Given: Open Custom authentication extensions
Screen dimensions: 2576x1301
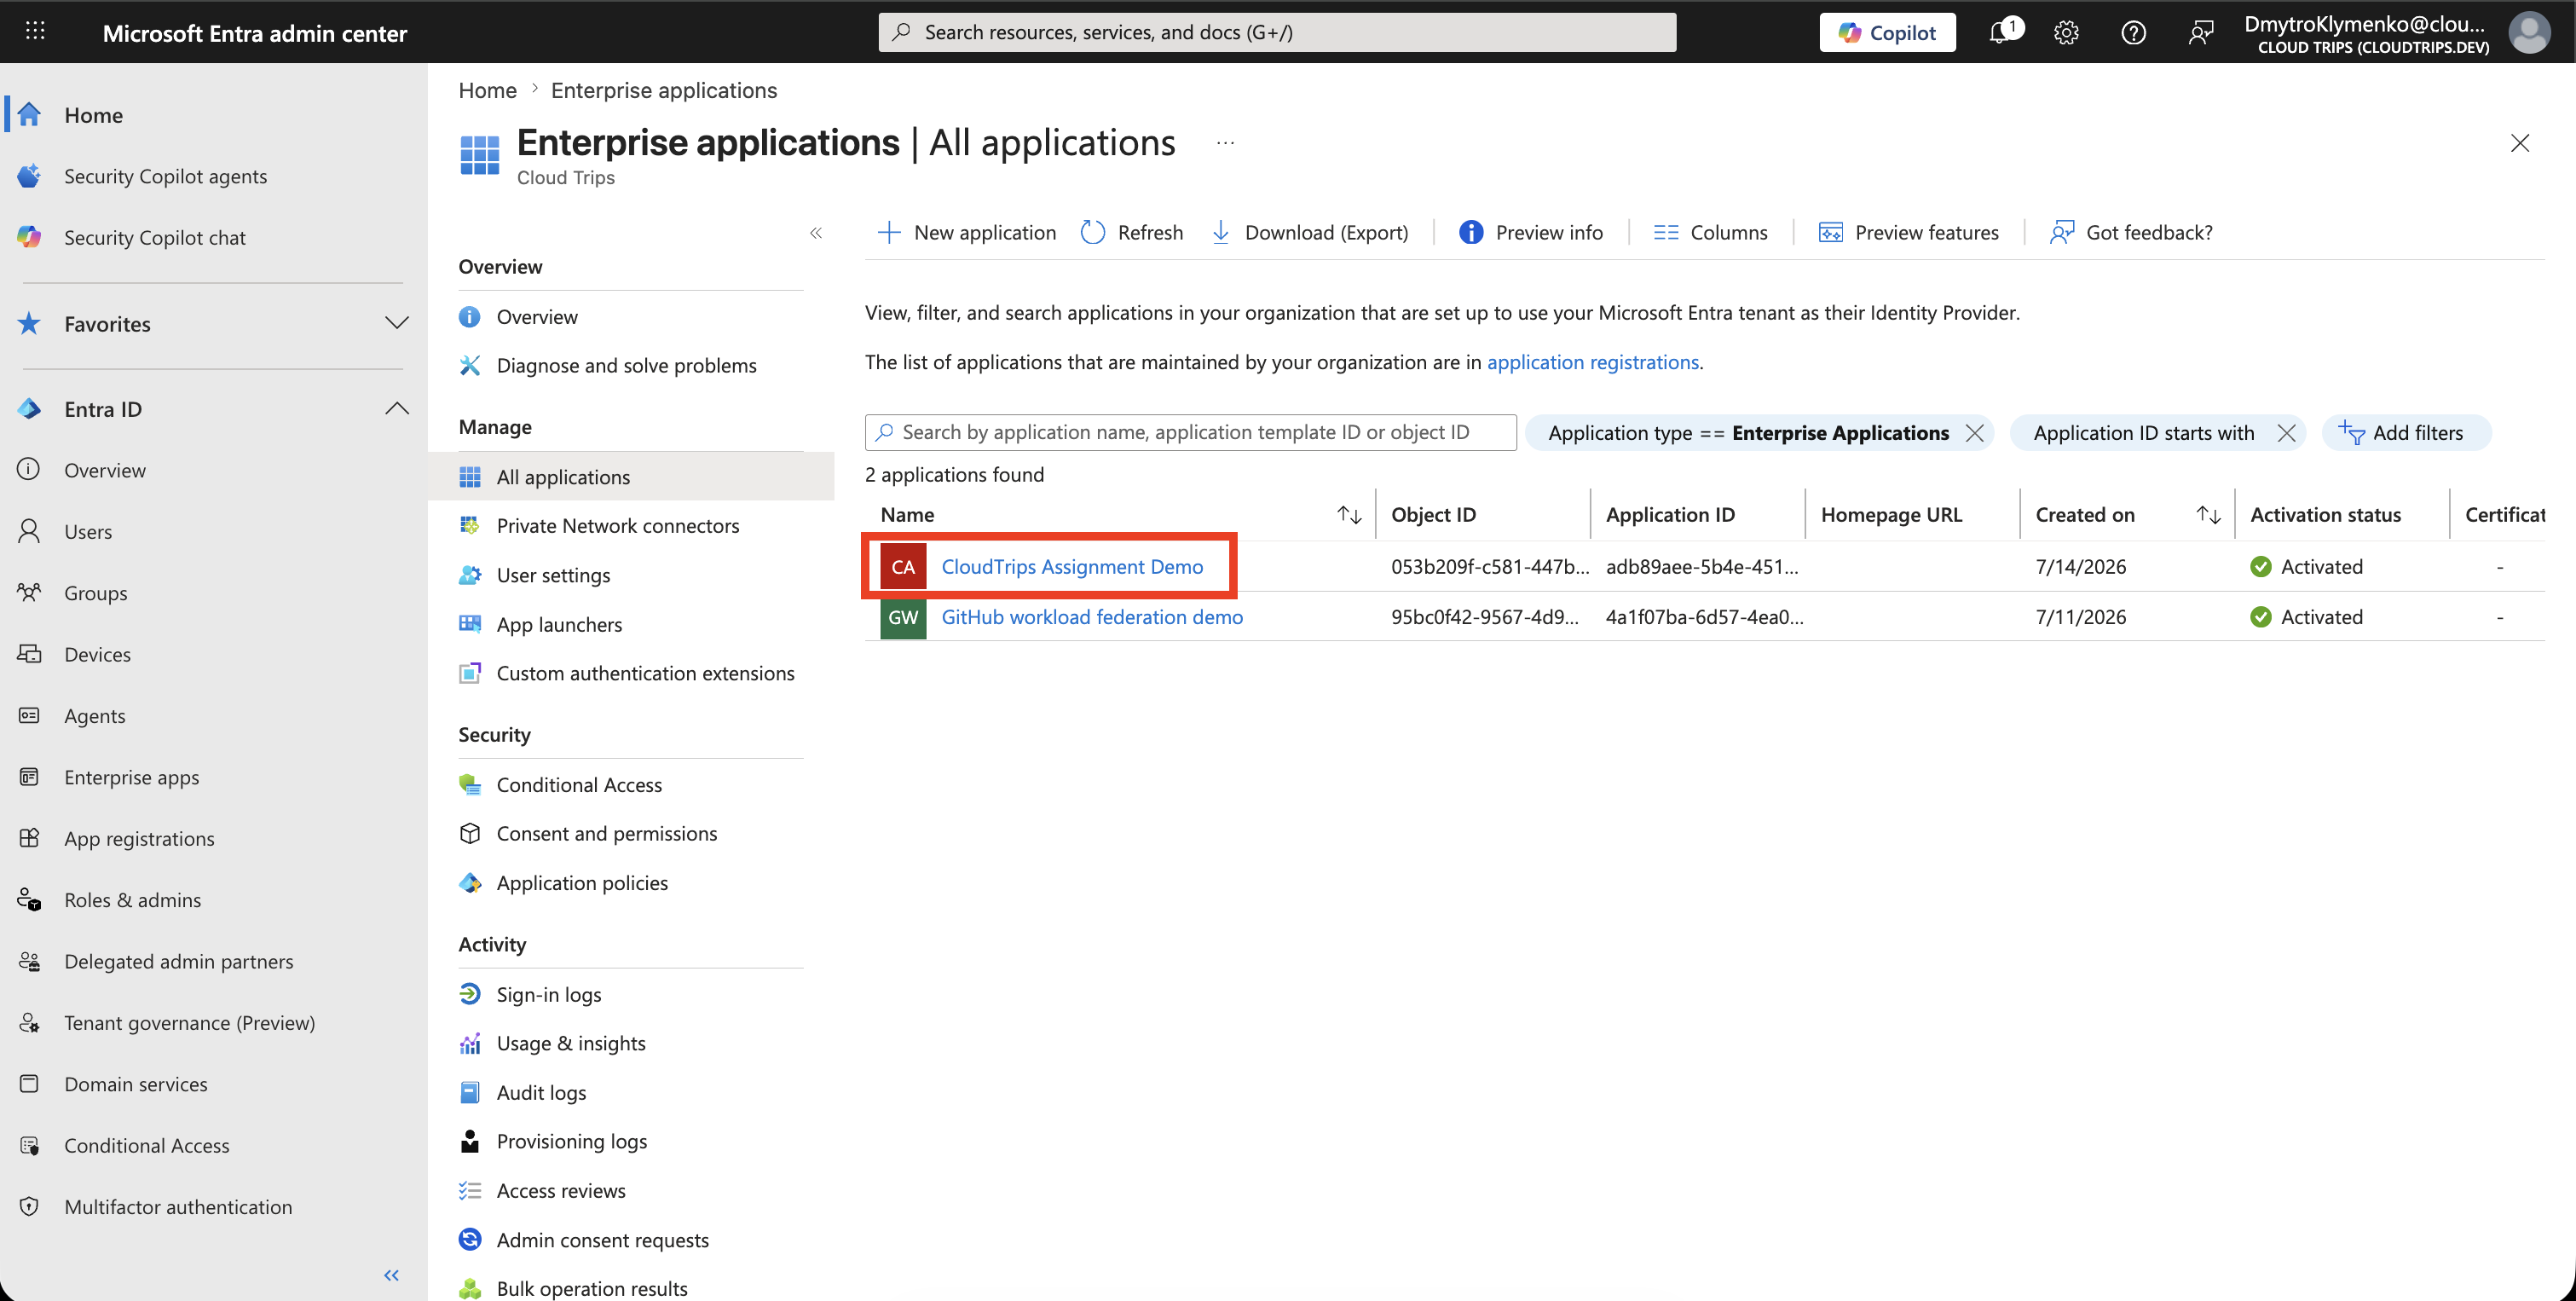Looking at the screenshot, I should 645,673.
